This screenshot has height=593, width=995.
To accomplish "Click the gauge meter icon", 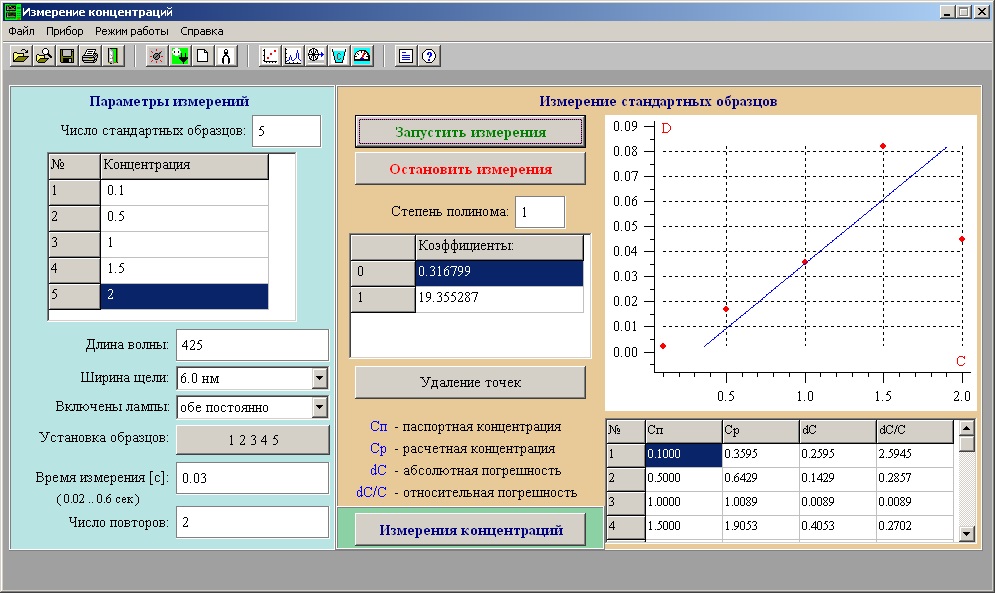I will (362, 56).
